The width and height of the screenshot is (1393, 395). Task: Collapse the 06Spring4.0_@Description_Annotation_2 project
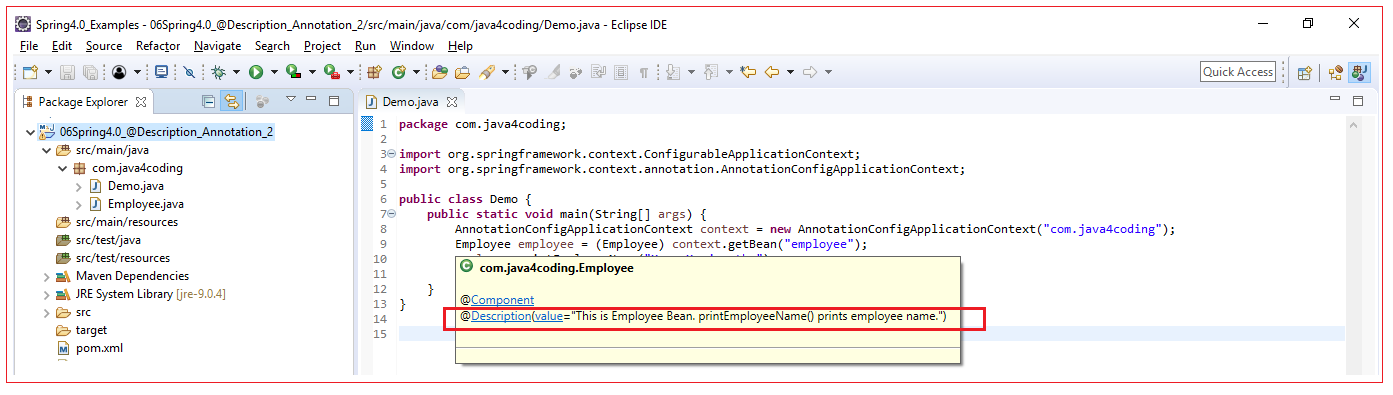point(30,132)
